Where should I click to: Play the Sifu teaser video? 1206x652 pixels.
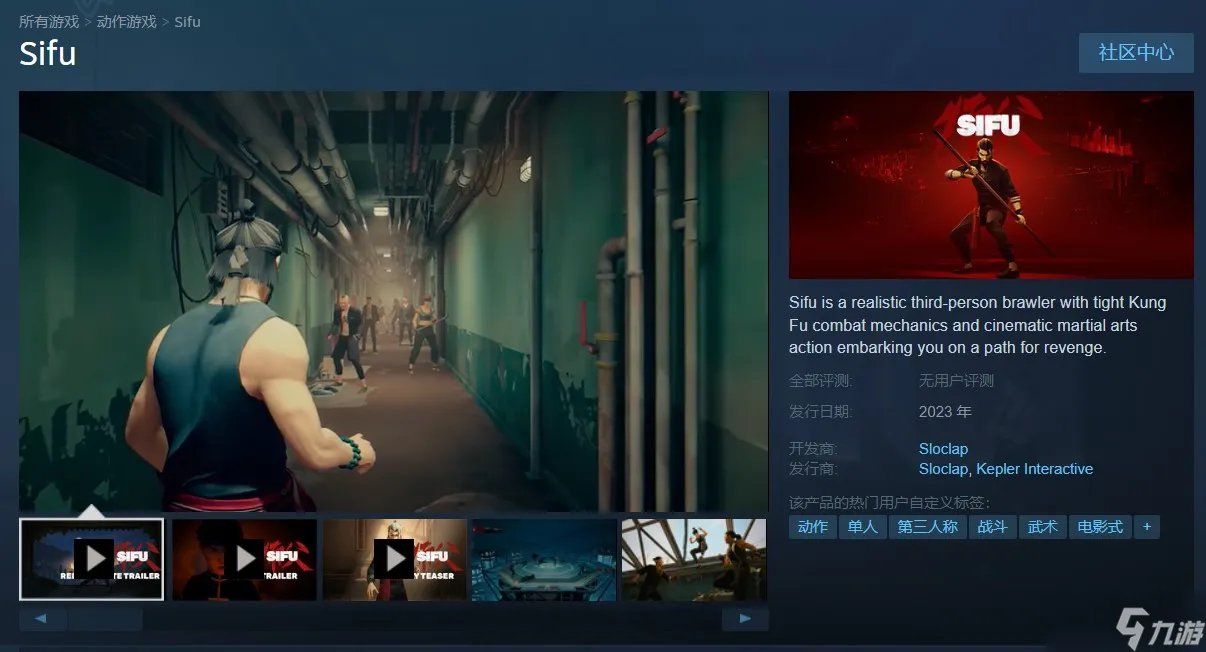click(394, 558)
